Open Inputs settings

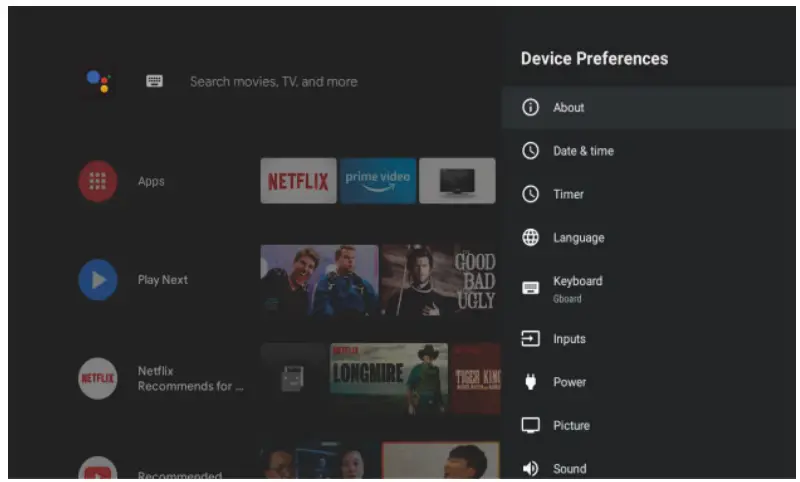tap(648, 339)
